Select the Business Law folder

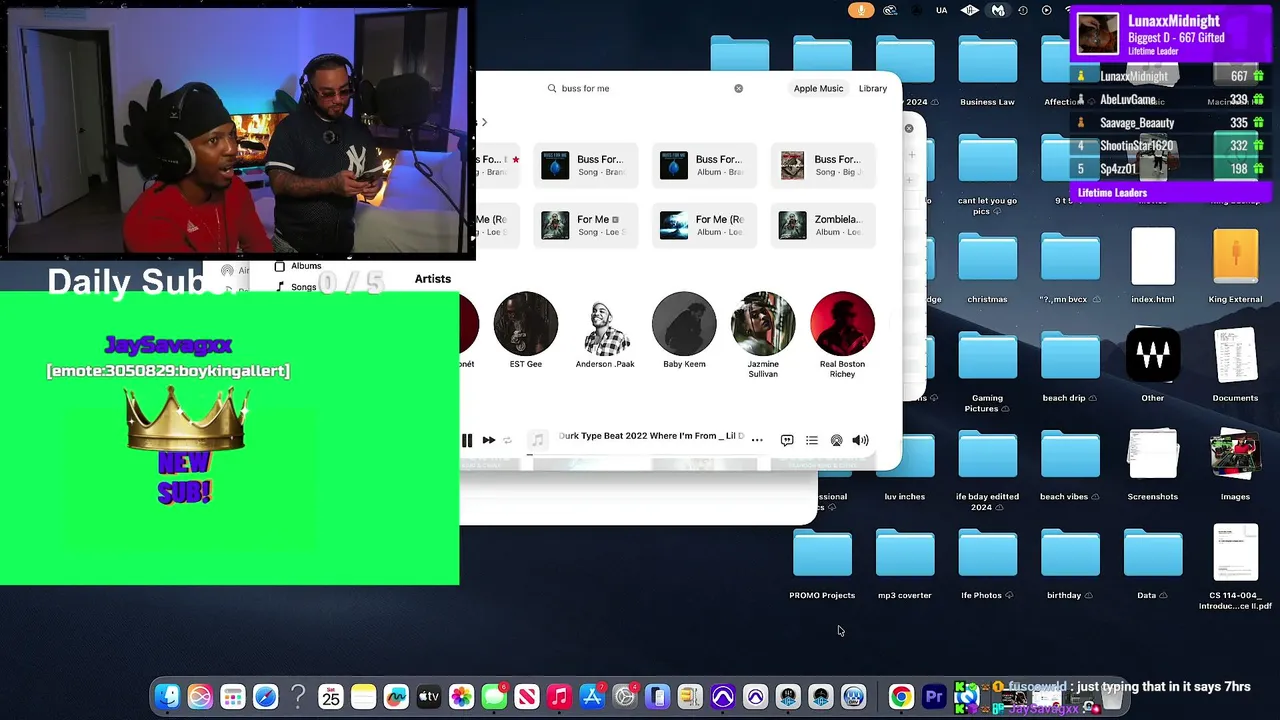point(987,70)
